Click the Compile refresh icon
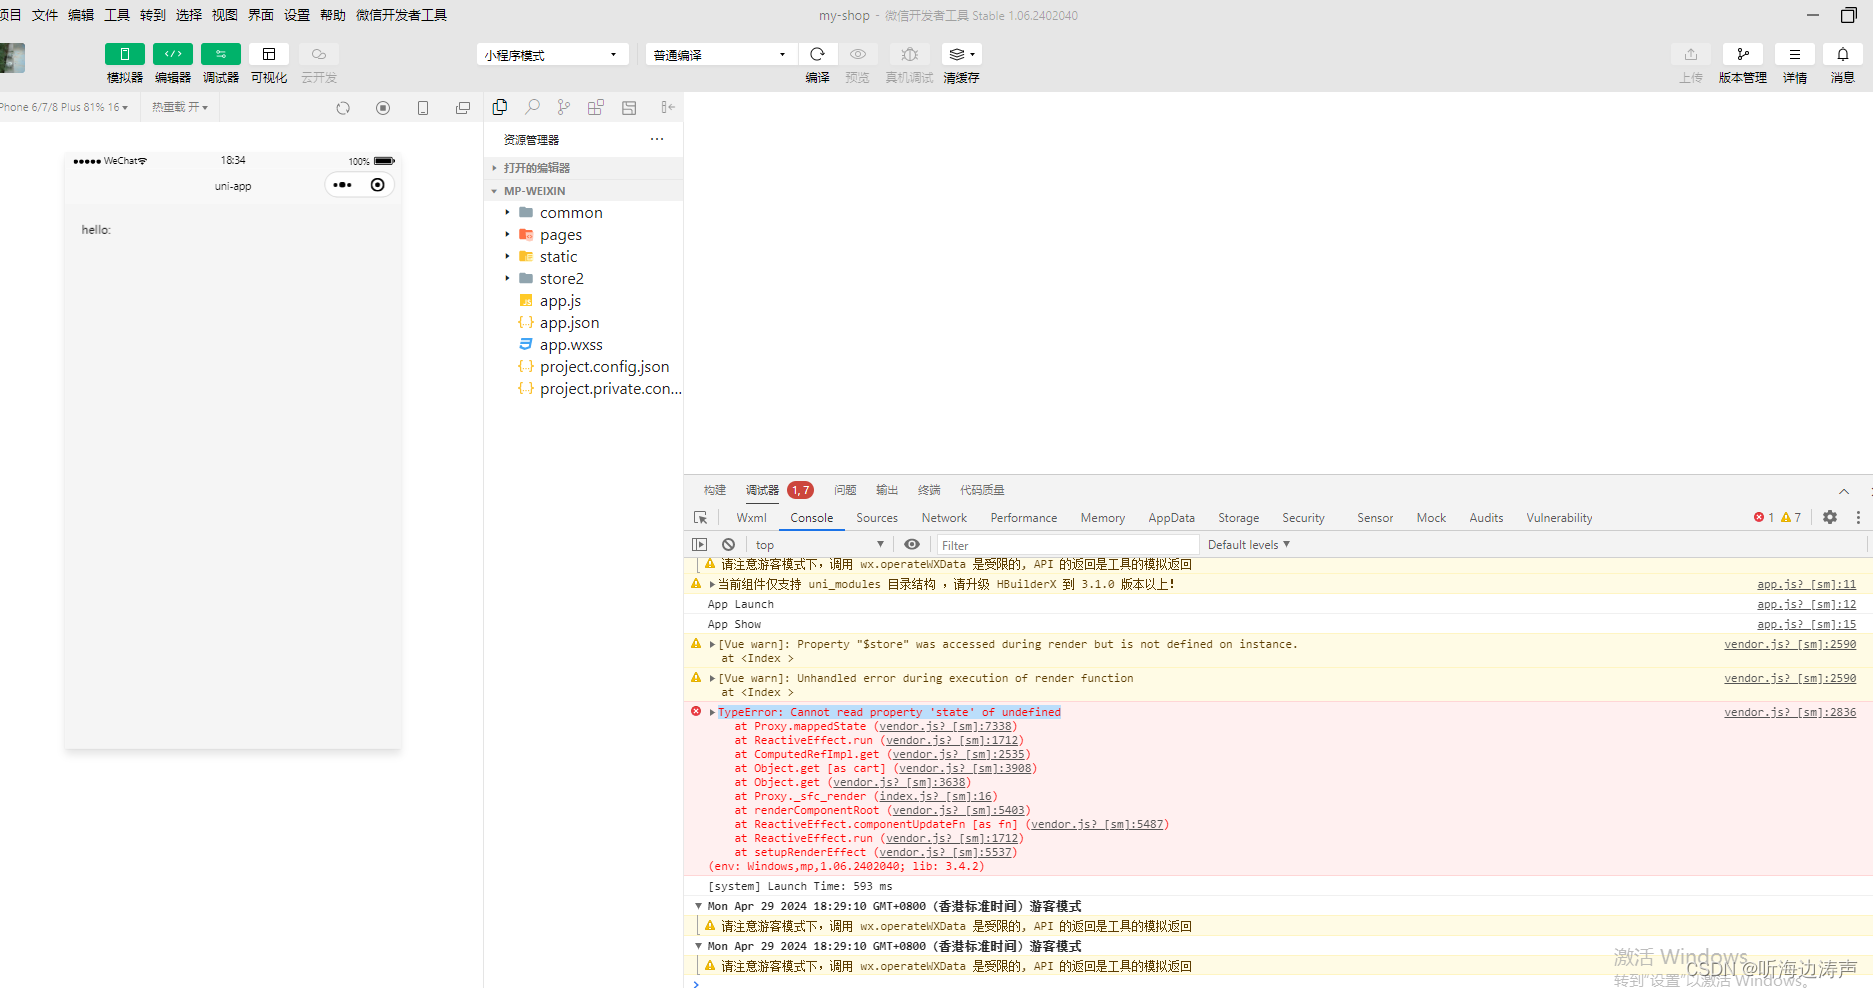Viewport: 1873px width, 988px height. (x=817, y=54)
